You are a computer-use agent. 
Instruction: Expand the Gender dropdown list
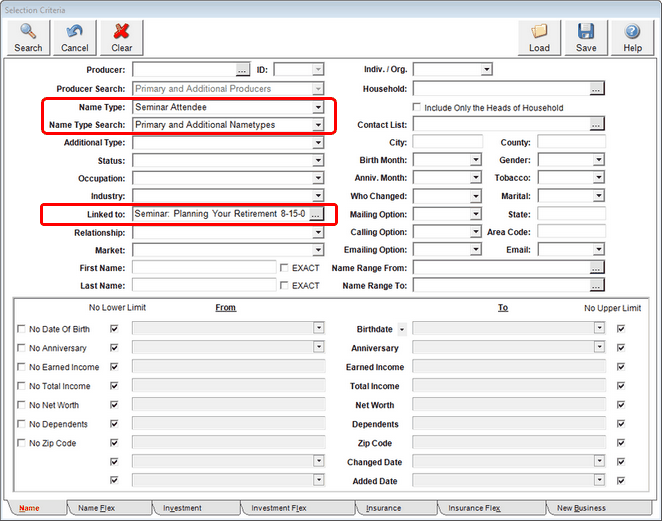598,160
